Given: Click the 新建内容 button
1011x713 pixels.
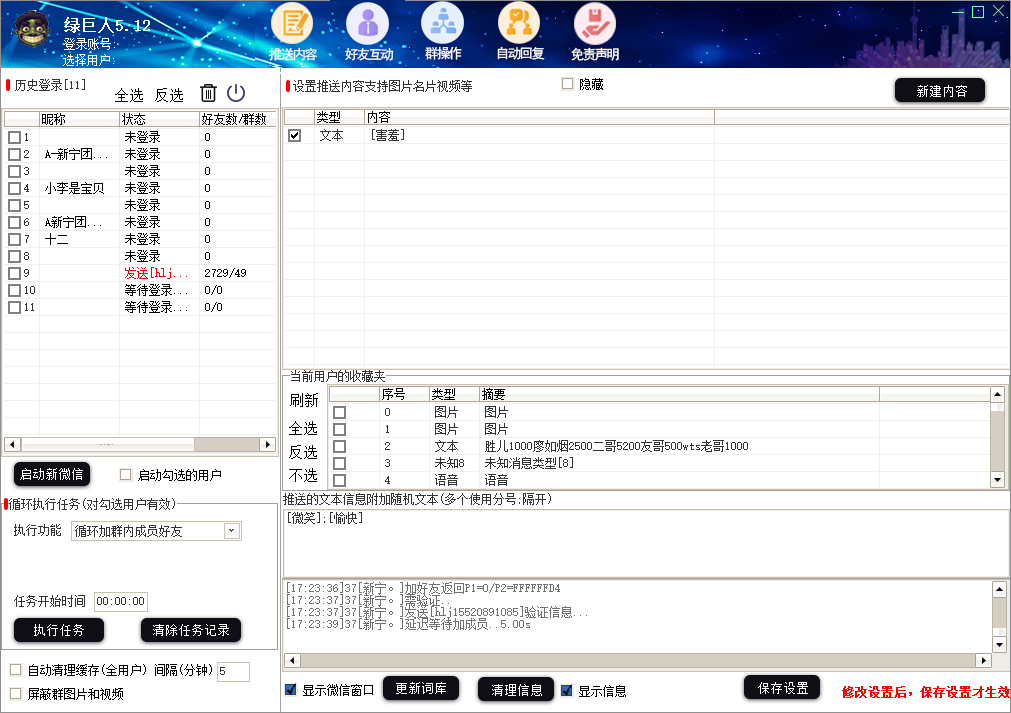Looking at the screenshot, I should click(940, 91).
